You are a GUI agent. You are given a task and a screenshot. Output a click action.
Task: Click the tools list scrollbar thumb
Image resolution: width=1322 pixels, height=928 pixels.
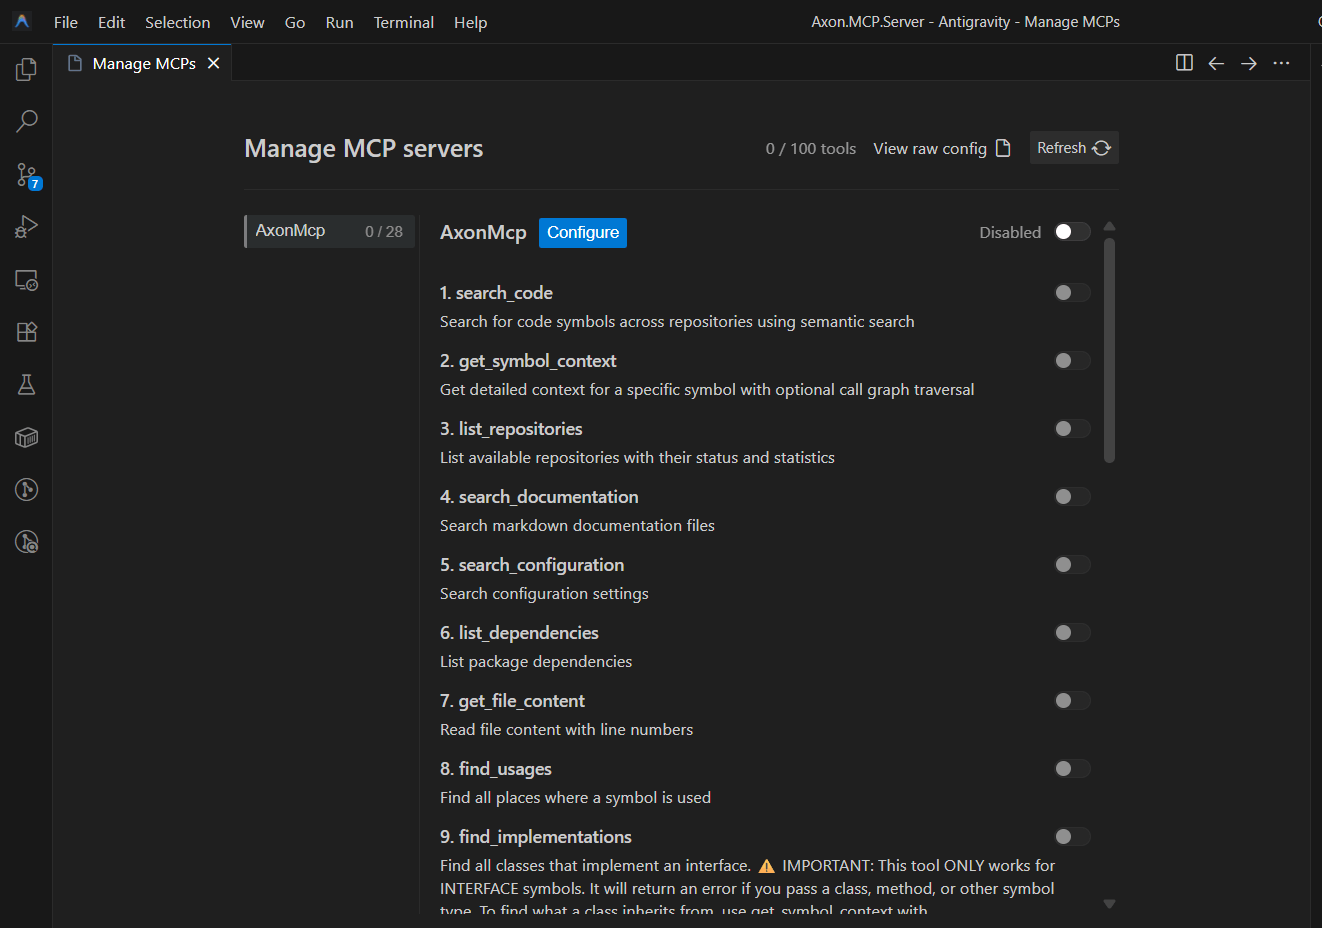[1109, 350]
